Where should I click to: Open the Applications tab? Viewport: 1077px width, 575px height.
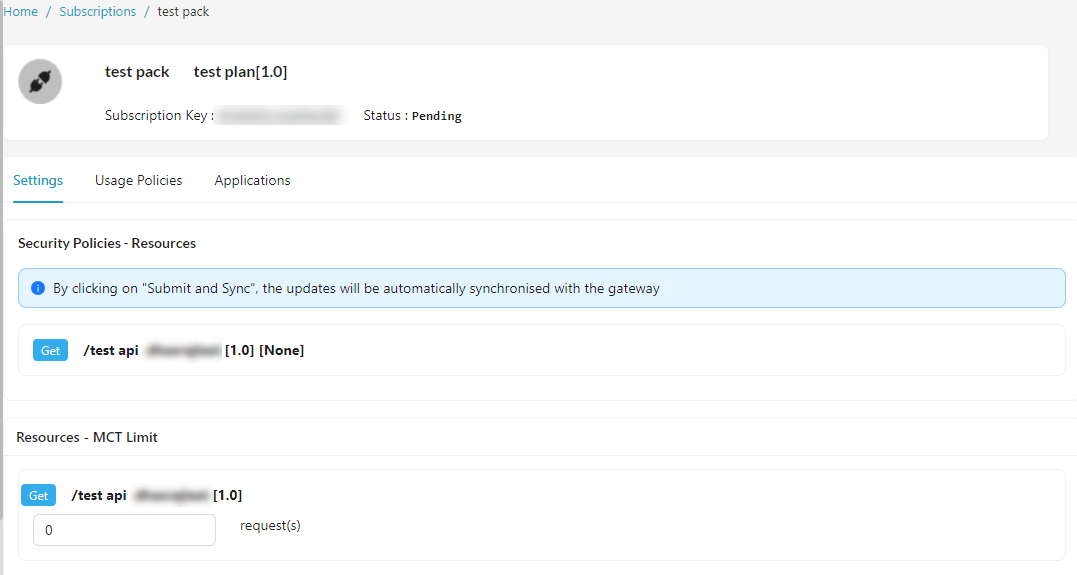coord(252,180)
